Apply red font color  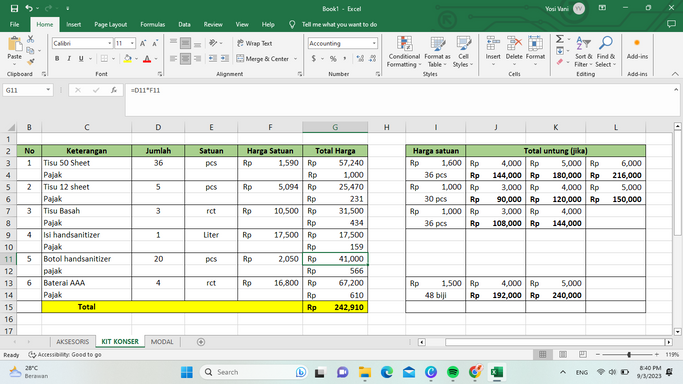tap(147, 59)
